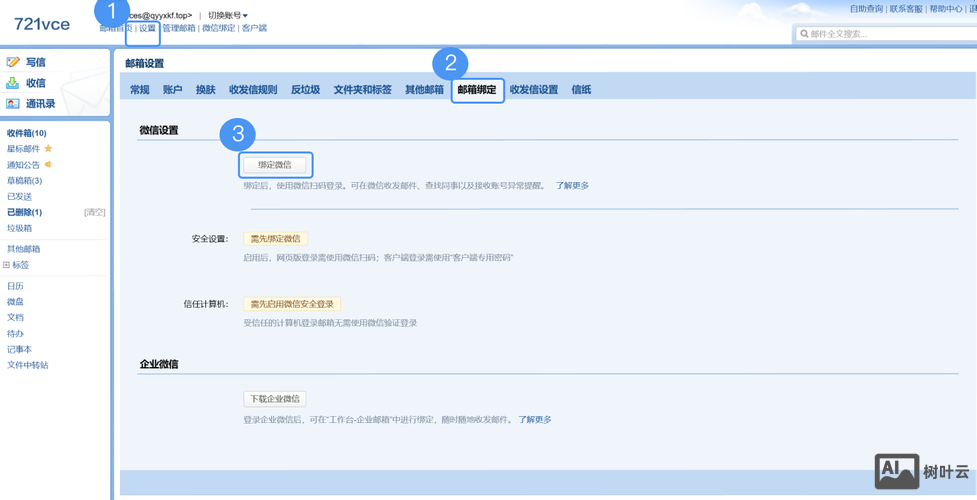Open the 切换账号 dropdown
977x500 pixels.
228,15
